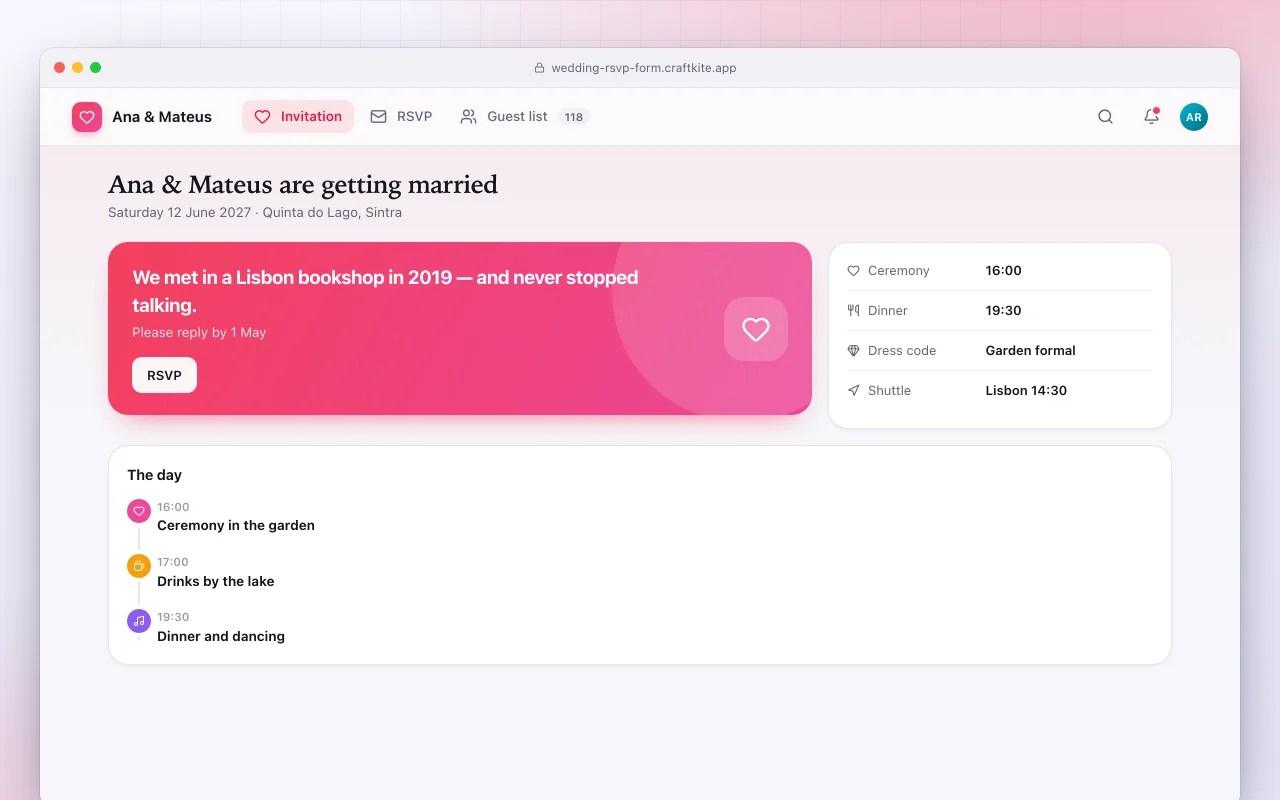Click the 17:00 timeline time label
Image resolution: width=1280 pixels, height=800 pixels.
pyautogui.click(x=173, y=562)
